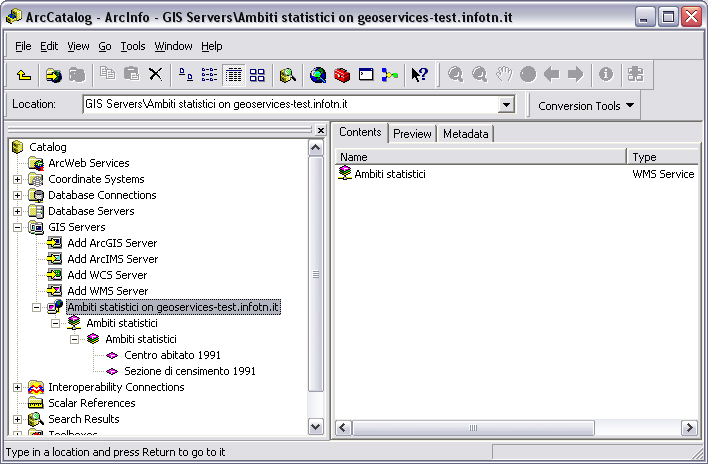
Task: Open the Help menu
Action: [212, 46]
